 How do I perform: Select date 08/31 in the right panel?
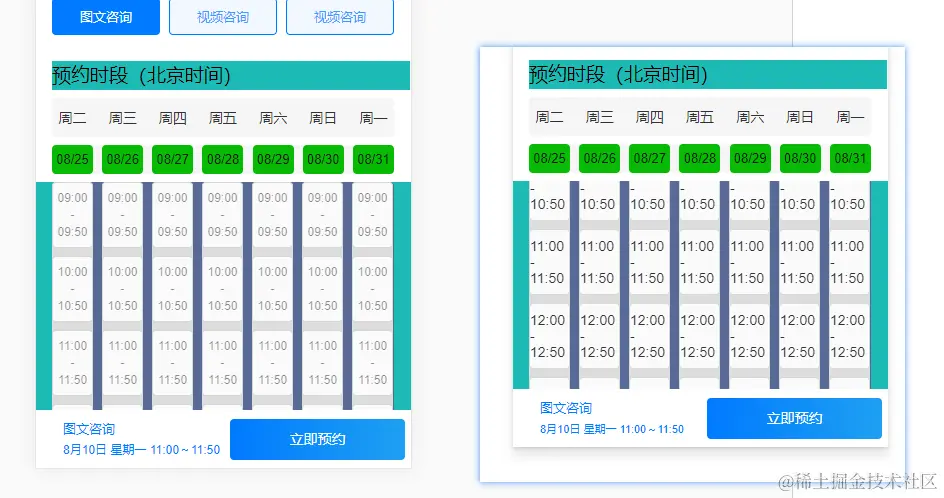(850, 158)
